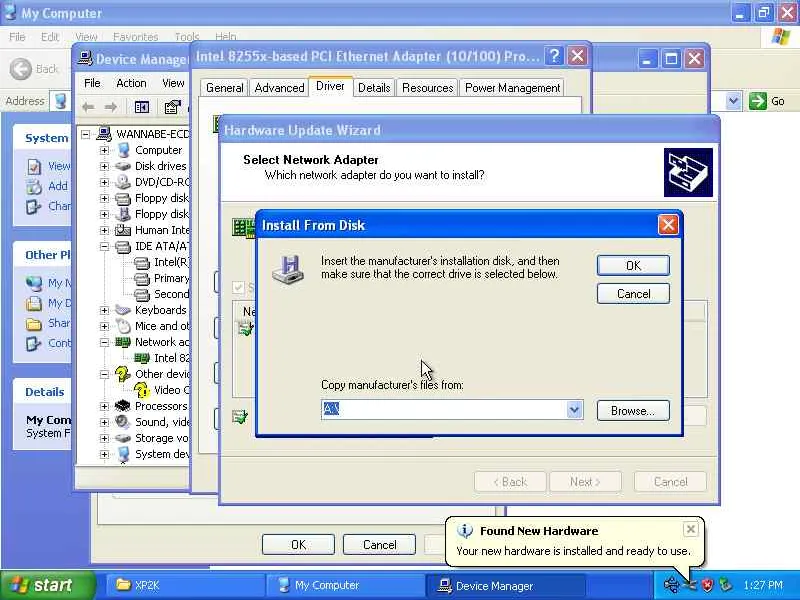Click the Start button
Image resolution: width=800 pixels, height=600 pixels.
tap(47, 585)
